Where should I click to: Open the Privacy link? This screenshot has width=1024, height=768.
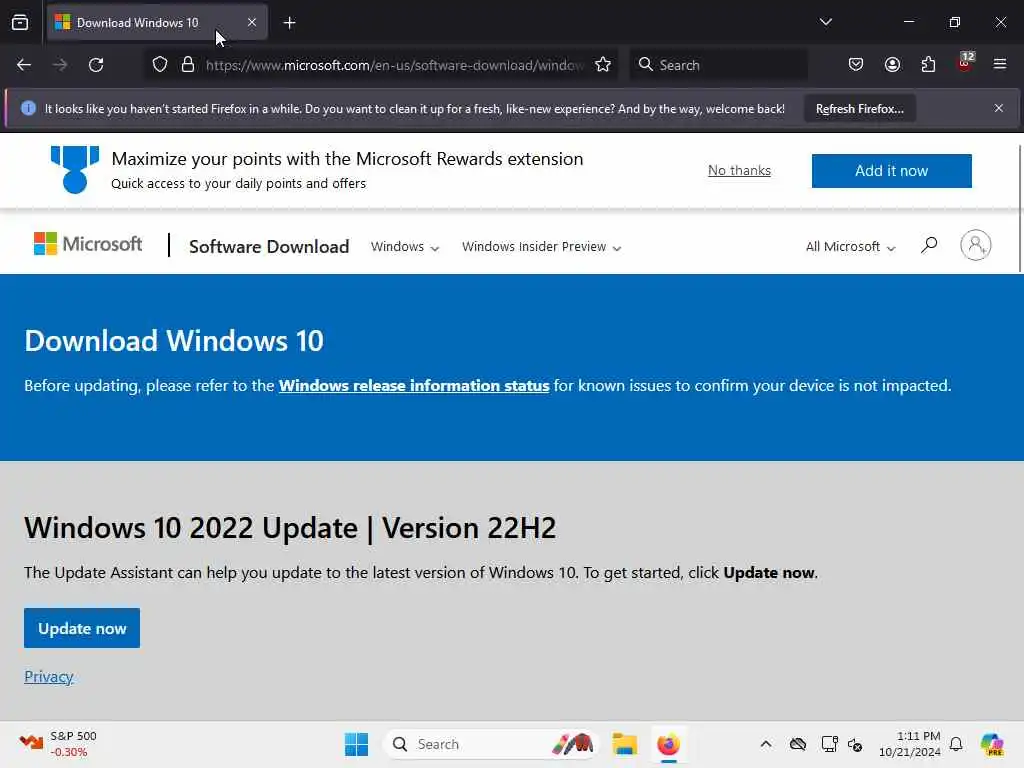[x=48, y=677]
